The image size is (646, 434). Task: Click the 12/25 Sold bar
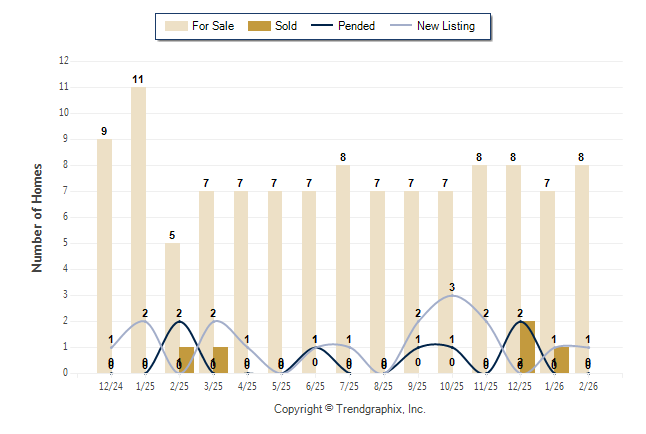(x=527, y=347)
